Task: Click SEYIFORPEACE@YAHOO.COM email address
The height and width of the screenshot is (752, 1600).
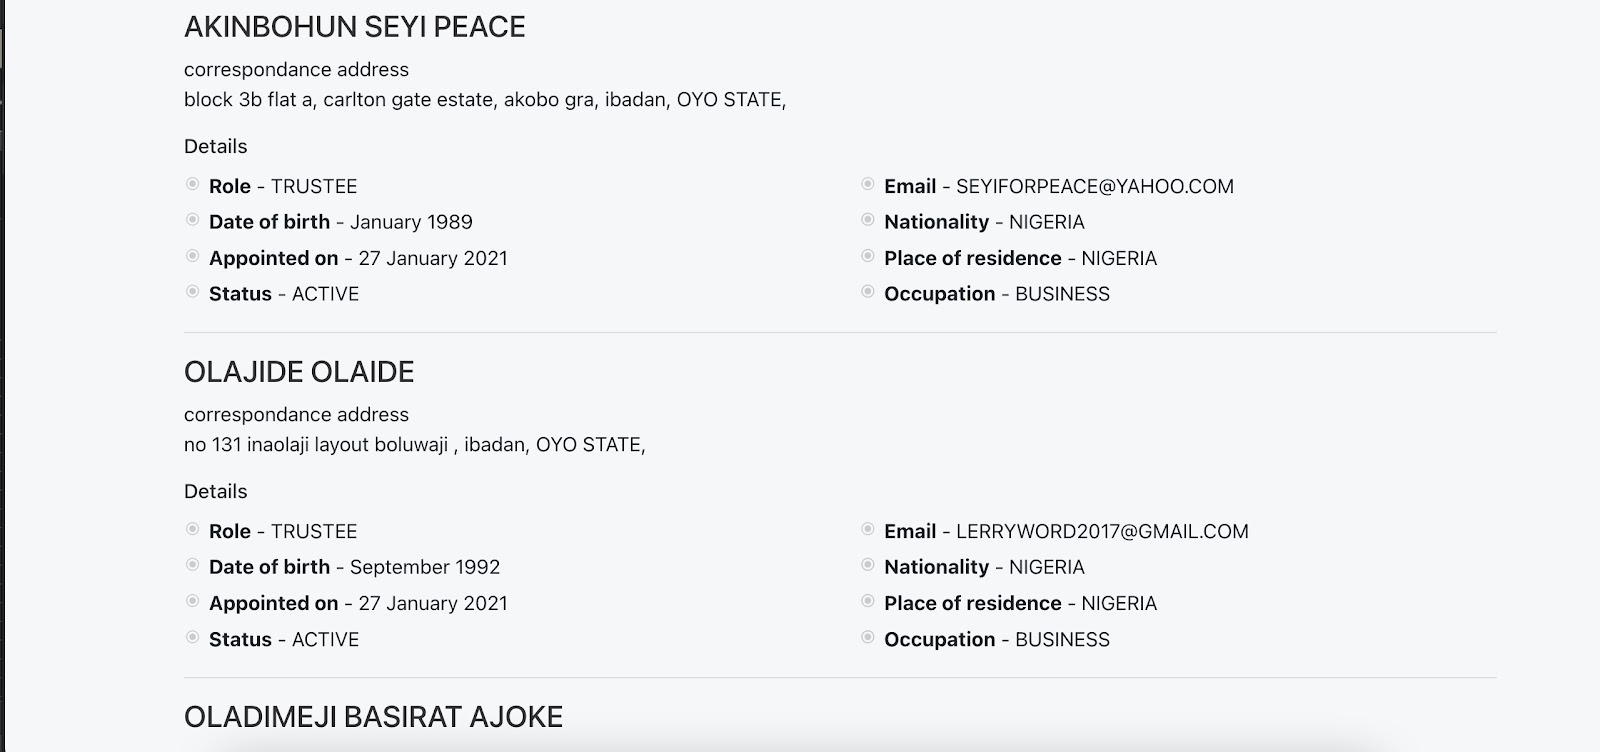Action: (1094, 187)
